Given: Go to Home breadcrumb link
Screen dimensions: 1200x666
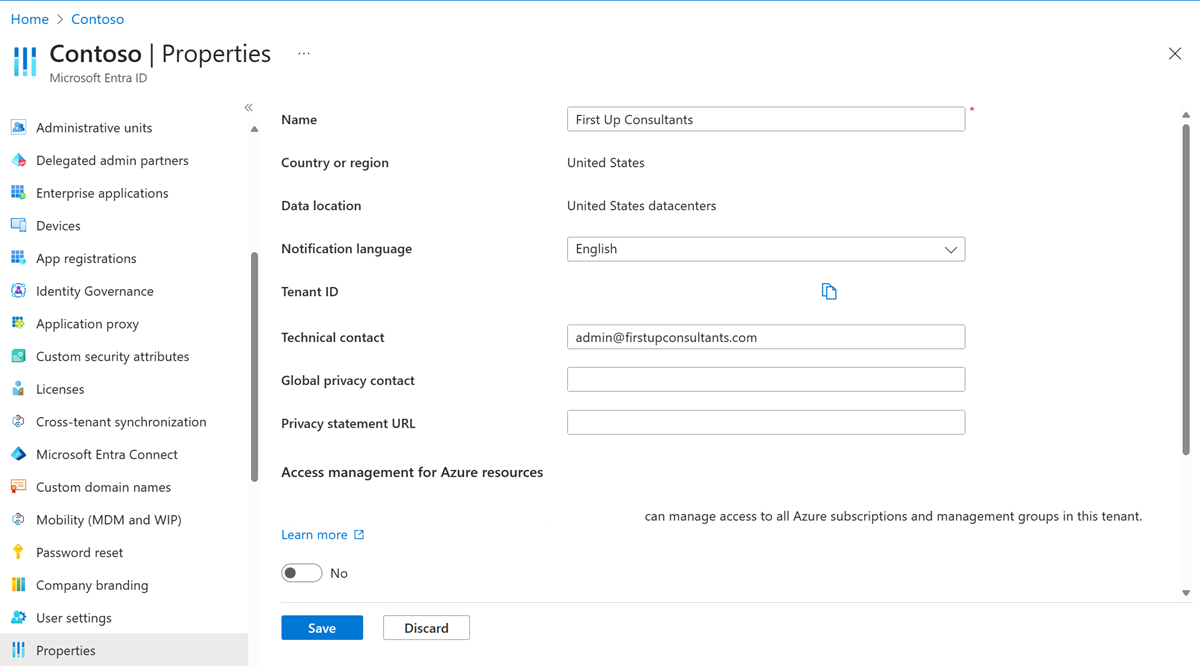Looking at the screenshot, I should point(30,19).
